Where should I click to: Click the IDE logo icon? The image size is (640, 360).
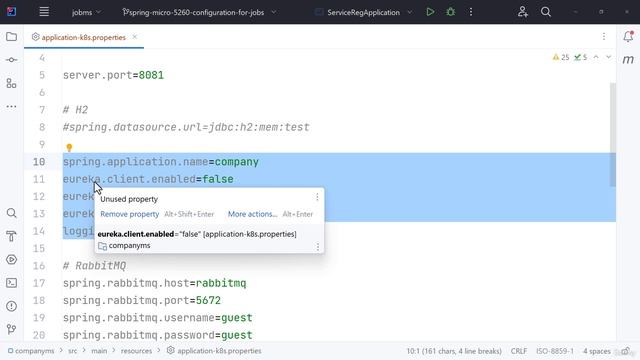coord(11,12)
